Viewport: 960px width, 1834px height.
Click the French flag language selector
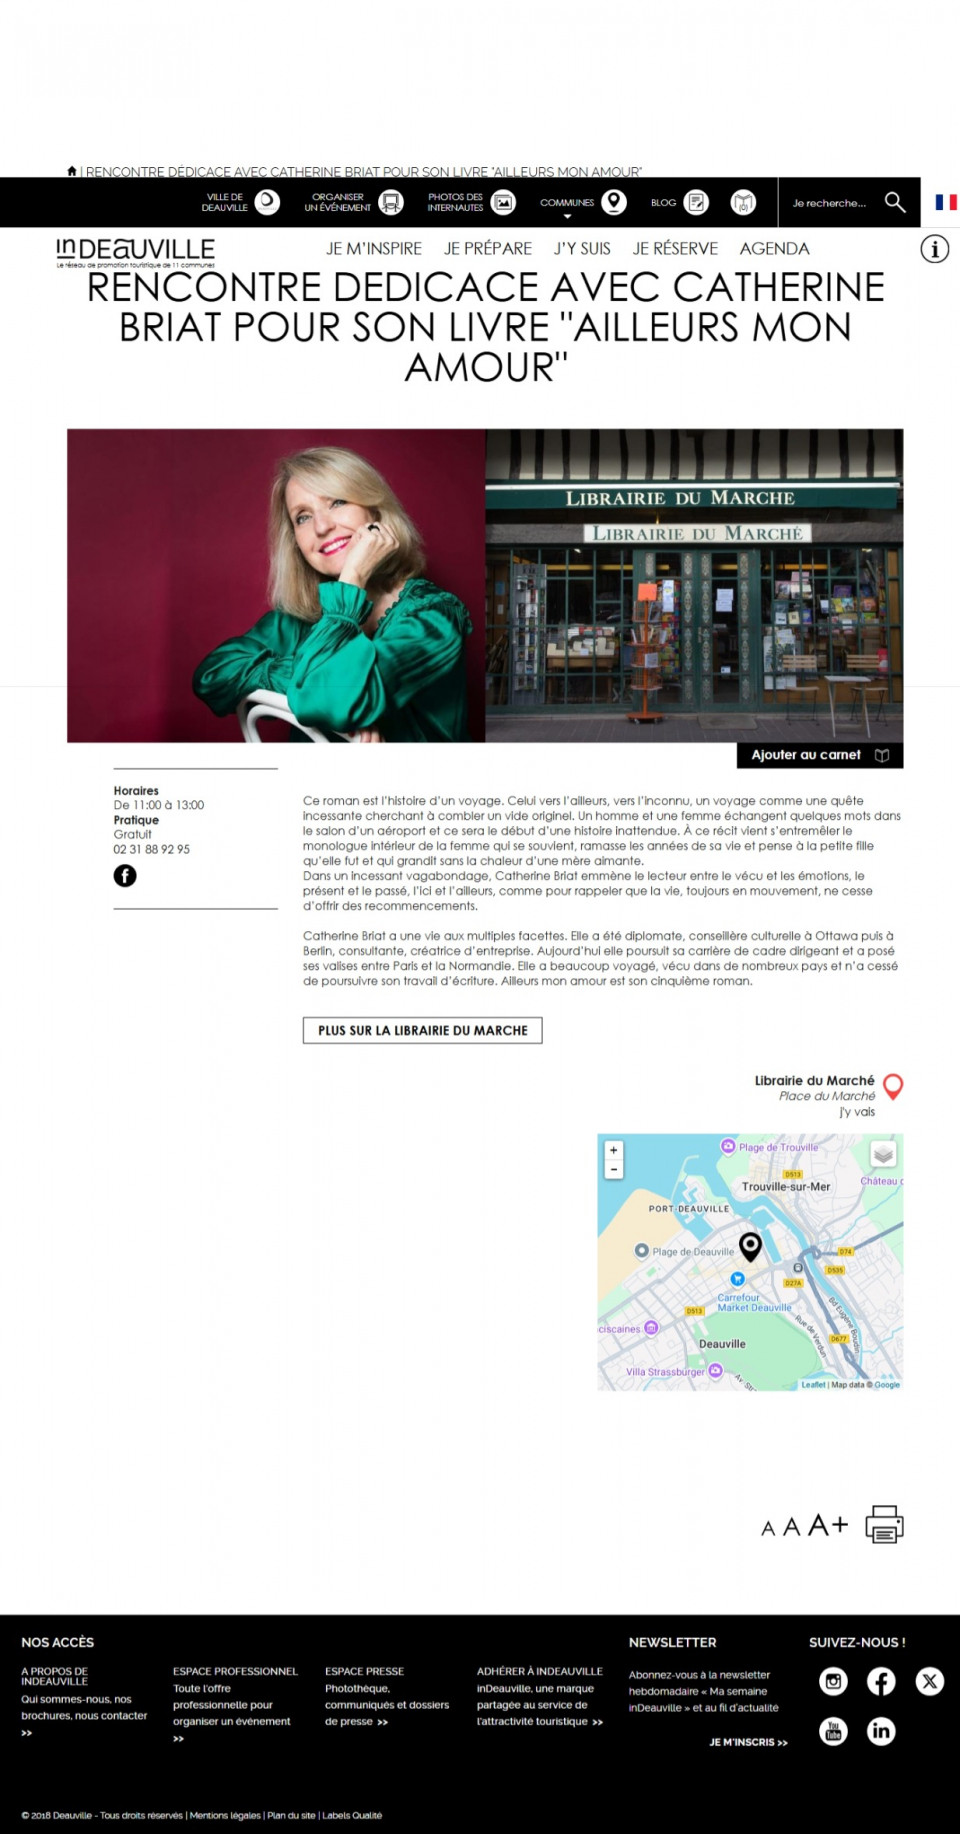(946, 202)
